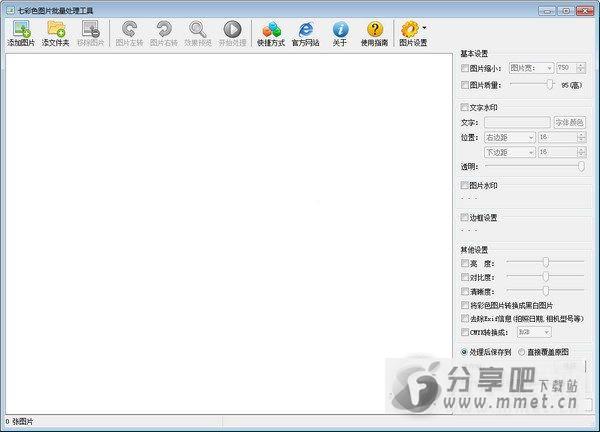600x432 pixels.
Task: Click the stepper beside the 750 value
Action: point(581,68)
